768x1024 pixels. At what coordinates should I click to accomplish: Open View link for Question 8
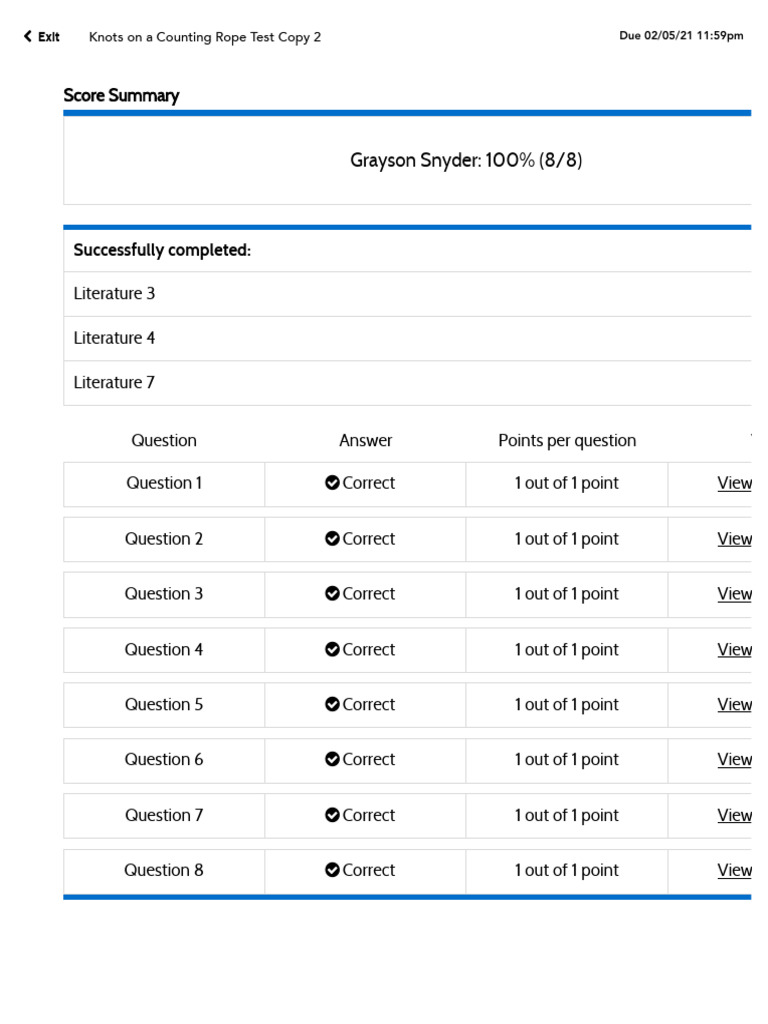[734, 871]
